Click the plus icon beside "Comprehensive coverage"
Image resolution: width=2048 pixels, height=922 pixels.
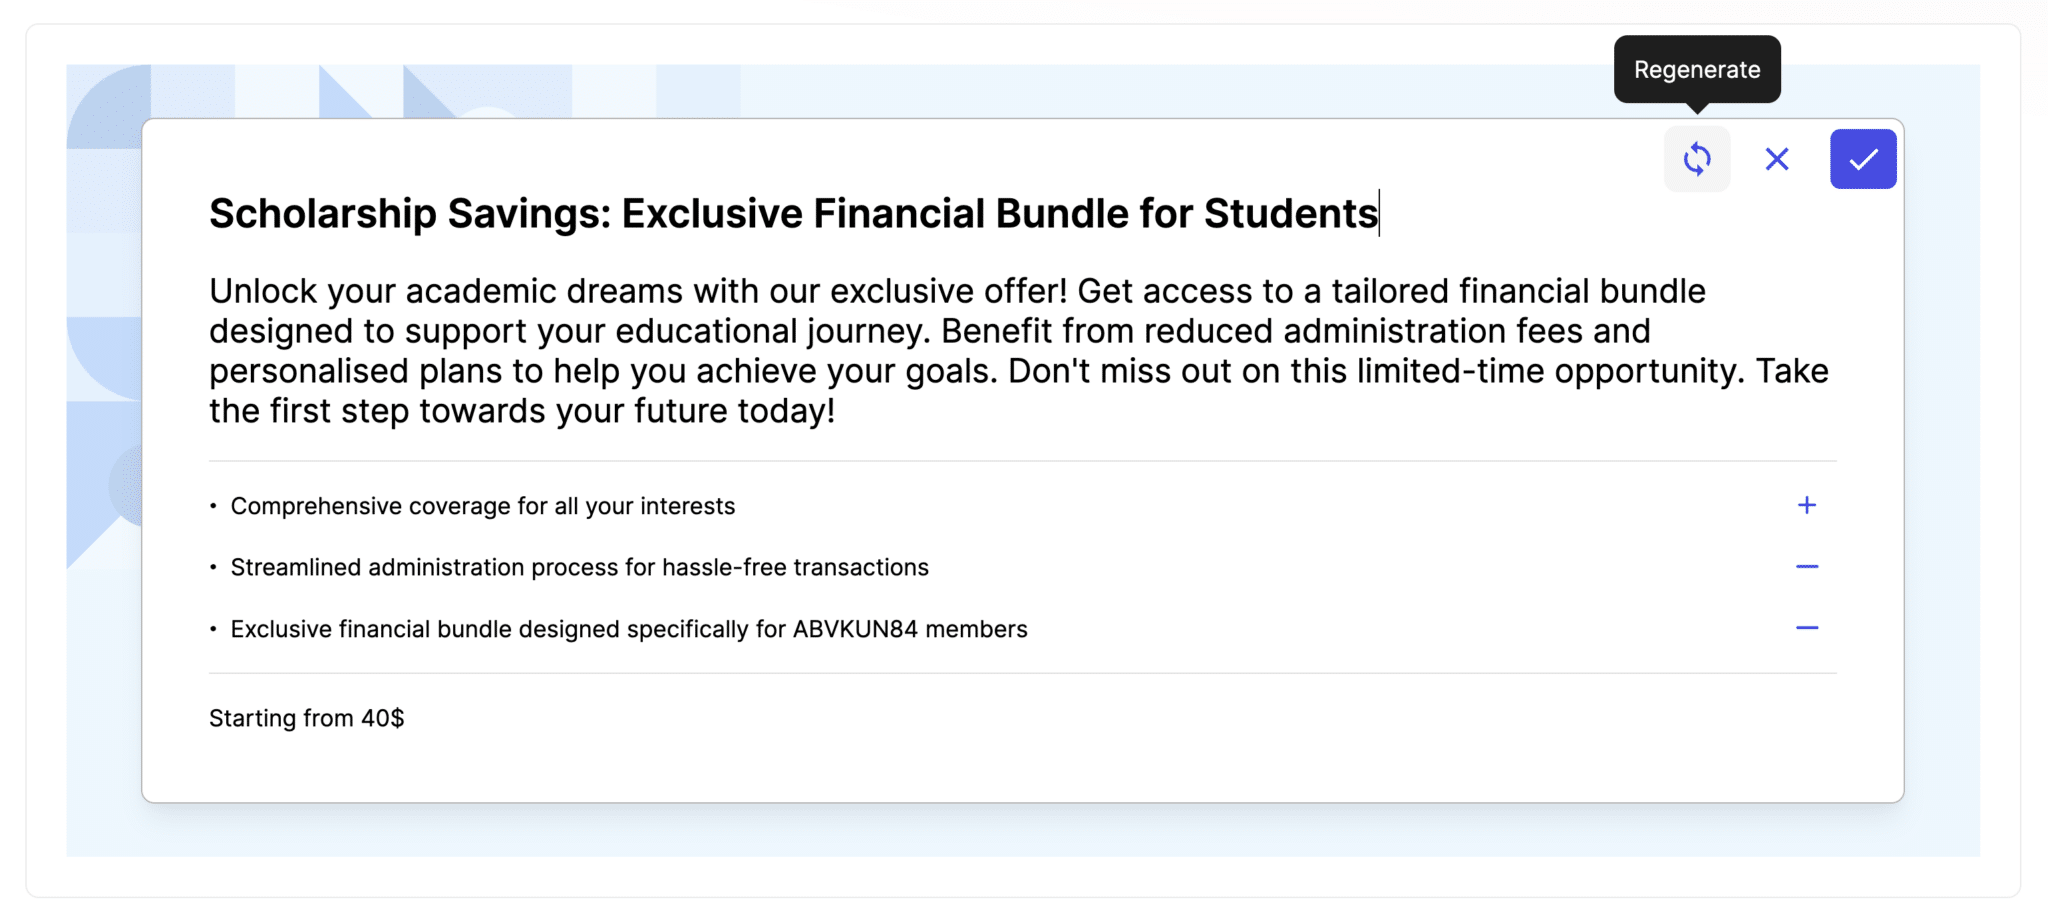(x=1806, y=505)
